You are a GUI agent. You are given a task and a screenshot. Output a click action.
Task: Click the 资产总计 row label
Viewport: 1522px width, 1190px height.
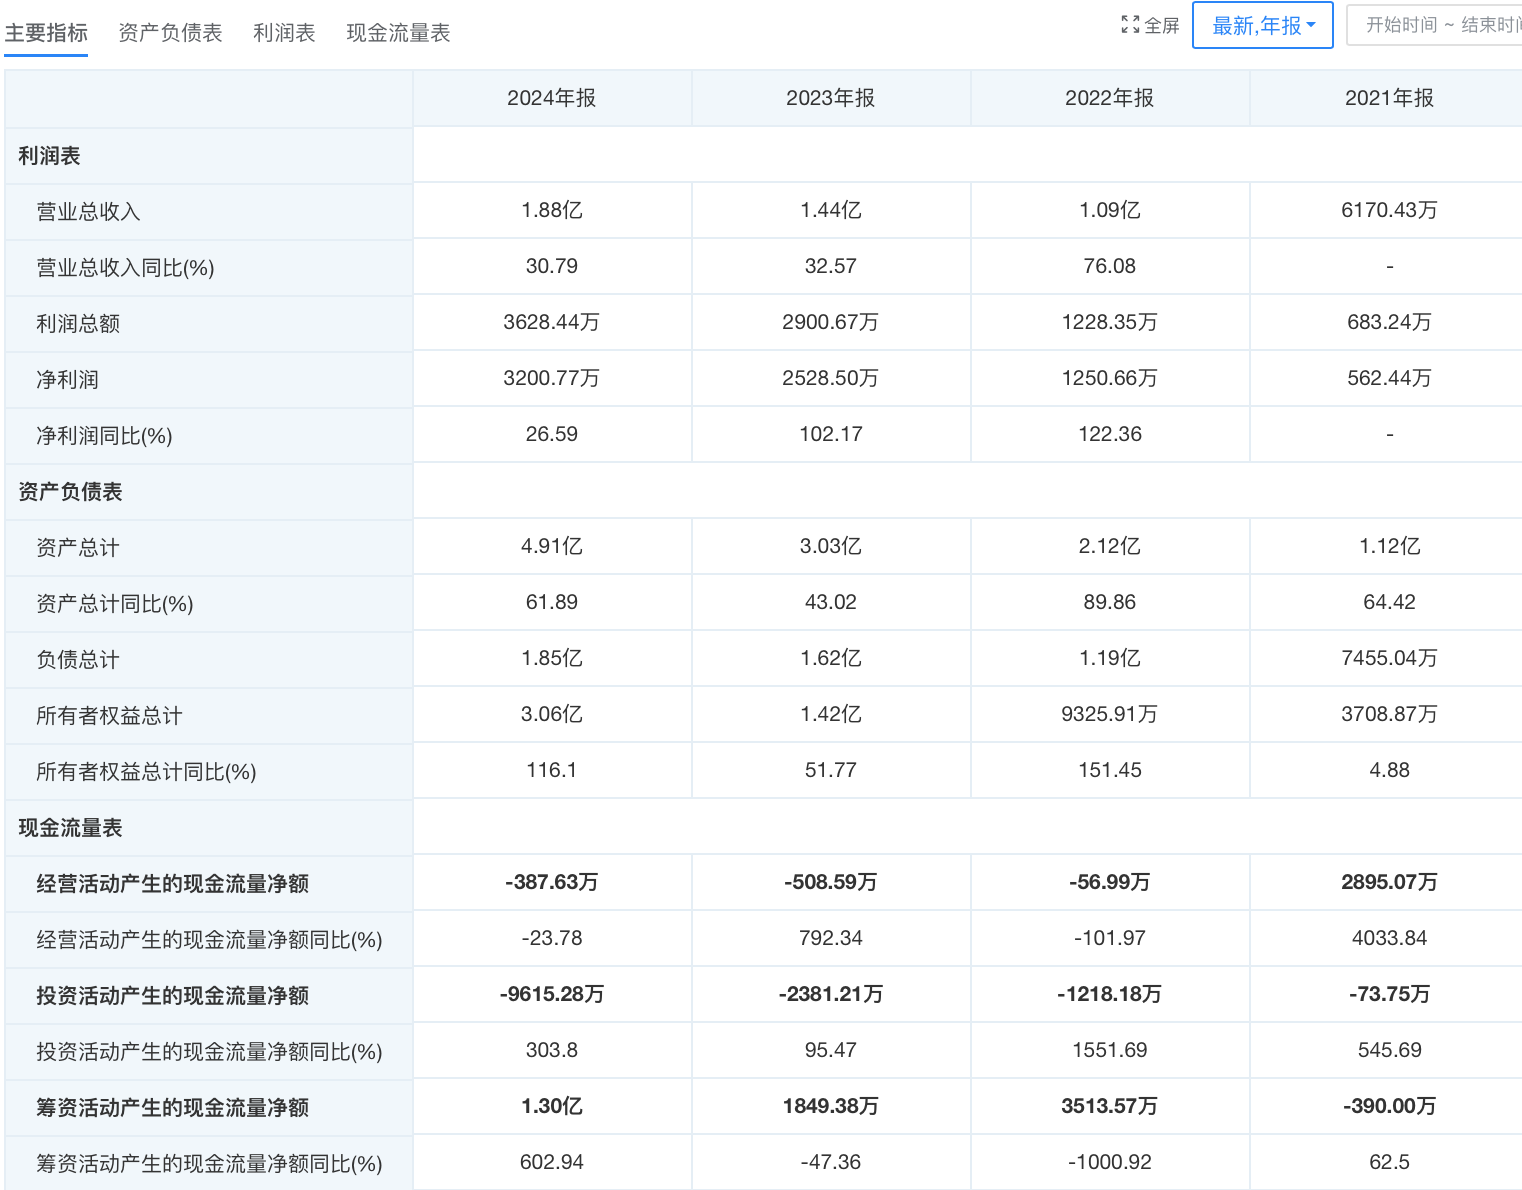77,548
